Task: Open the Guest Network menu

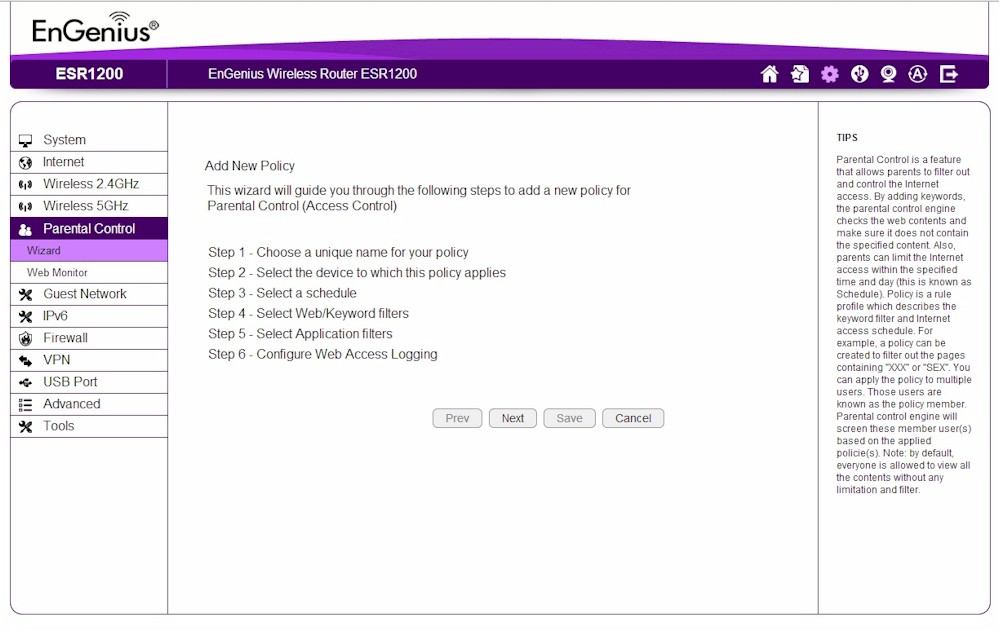Action: 89,294
